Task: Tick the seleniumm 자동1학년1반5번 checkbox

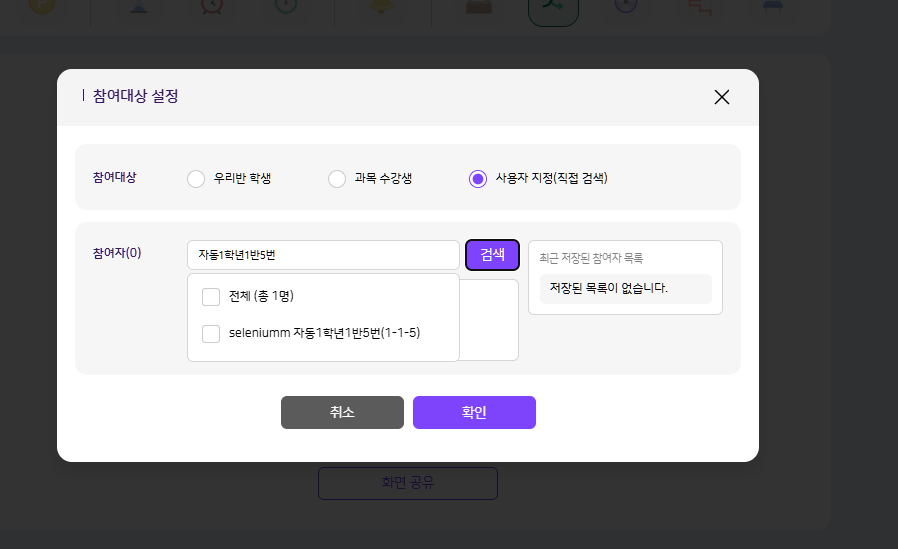Action: tap(211, 334)
